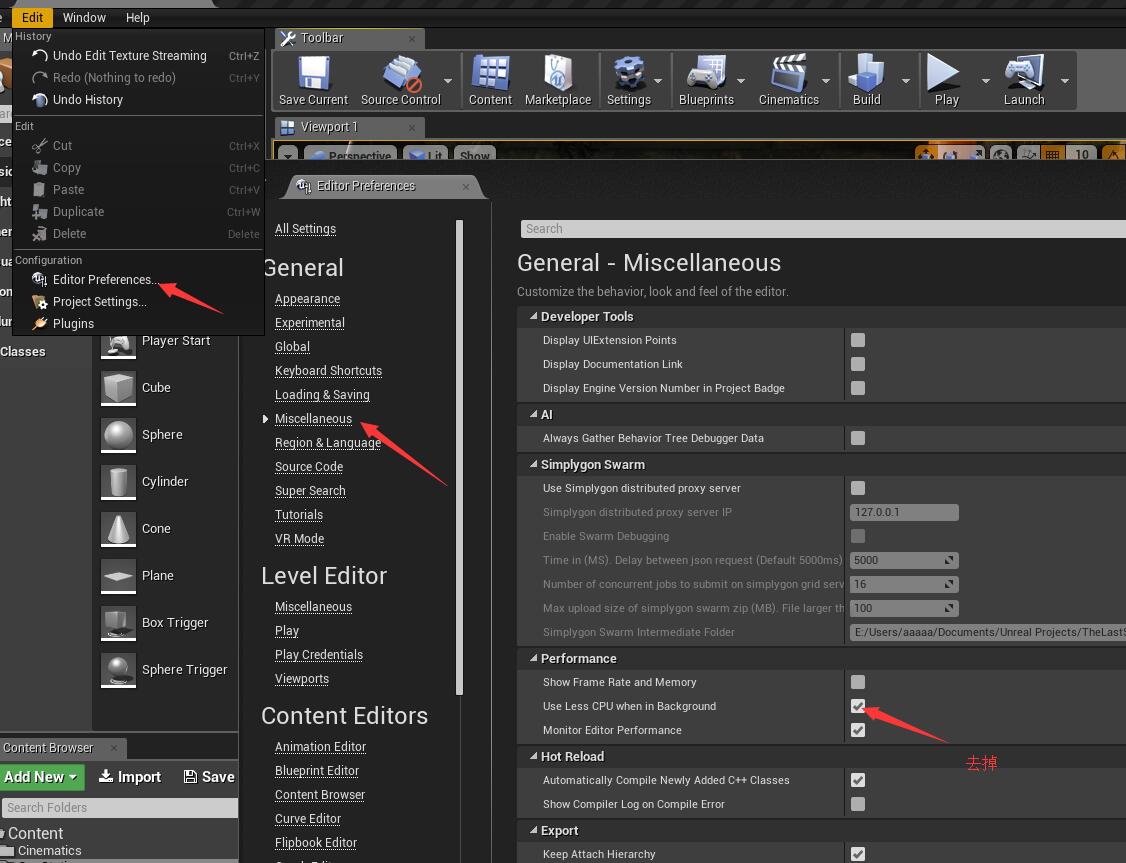This screenshot has height=863, width=1126.
Task: Select the Sphere primitive icon
Action: coord(118,435)
